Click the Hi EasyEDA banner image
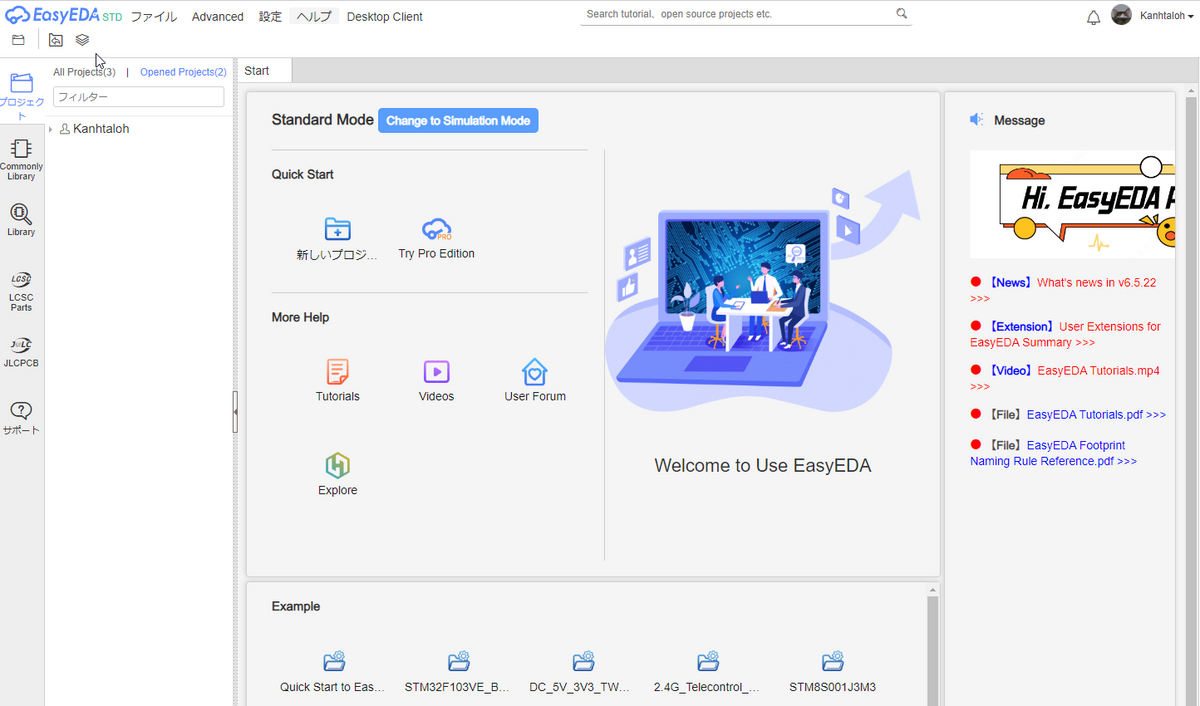 pyautogui.click(x=1072, y=204)
